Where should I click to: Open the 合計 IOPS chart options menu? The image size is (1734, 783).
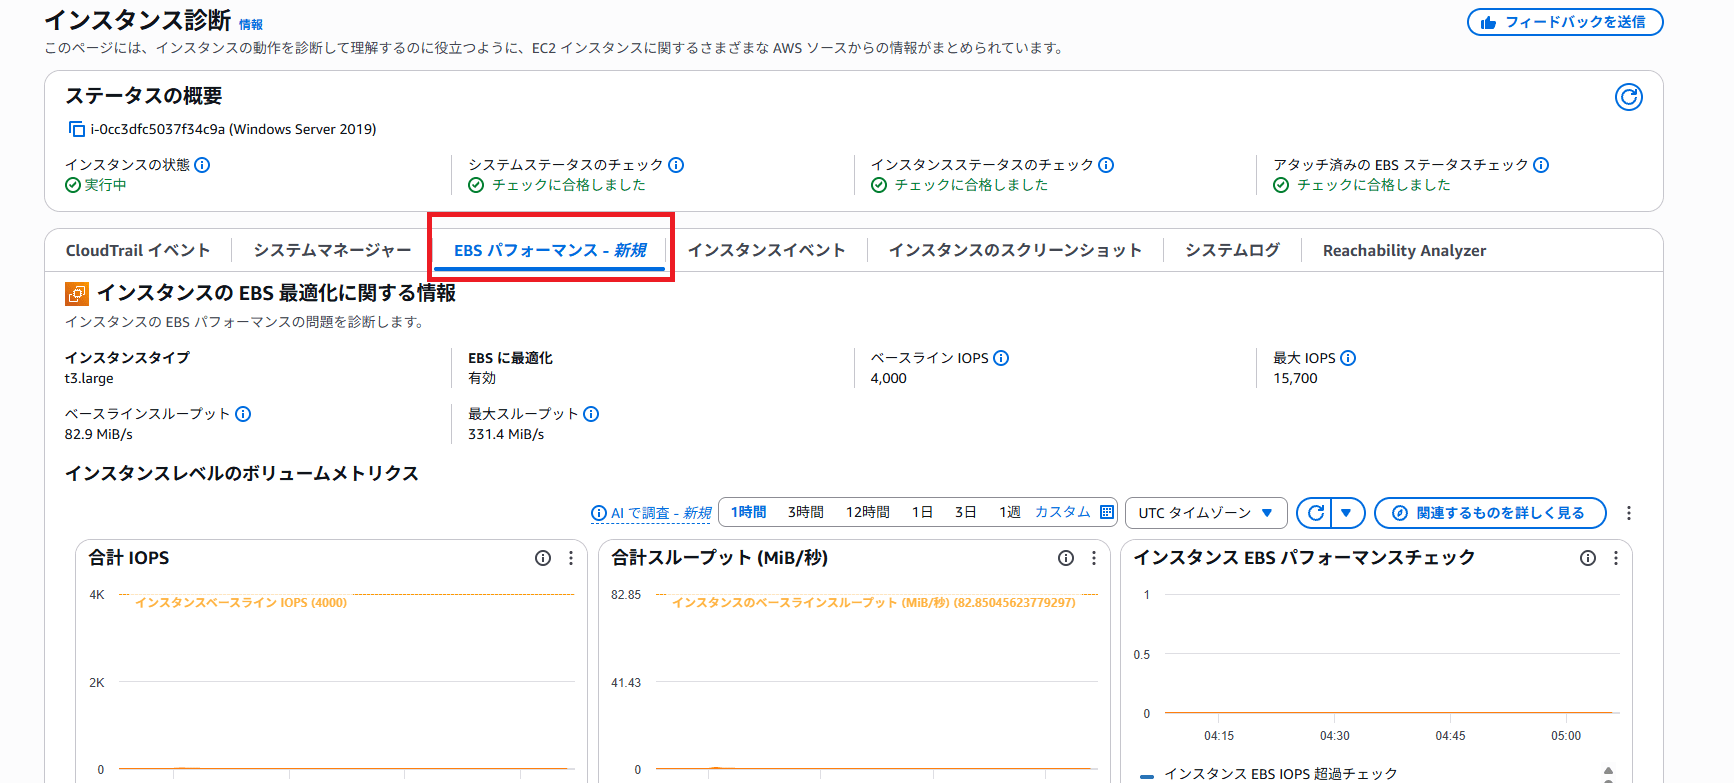tap(571, 558)
